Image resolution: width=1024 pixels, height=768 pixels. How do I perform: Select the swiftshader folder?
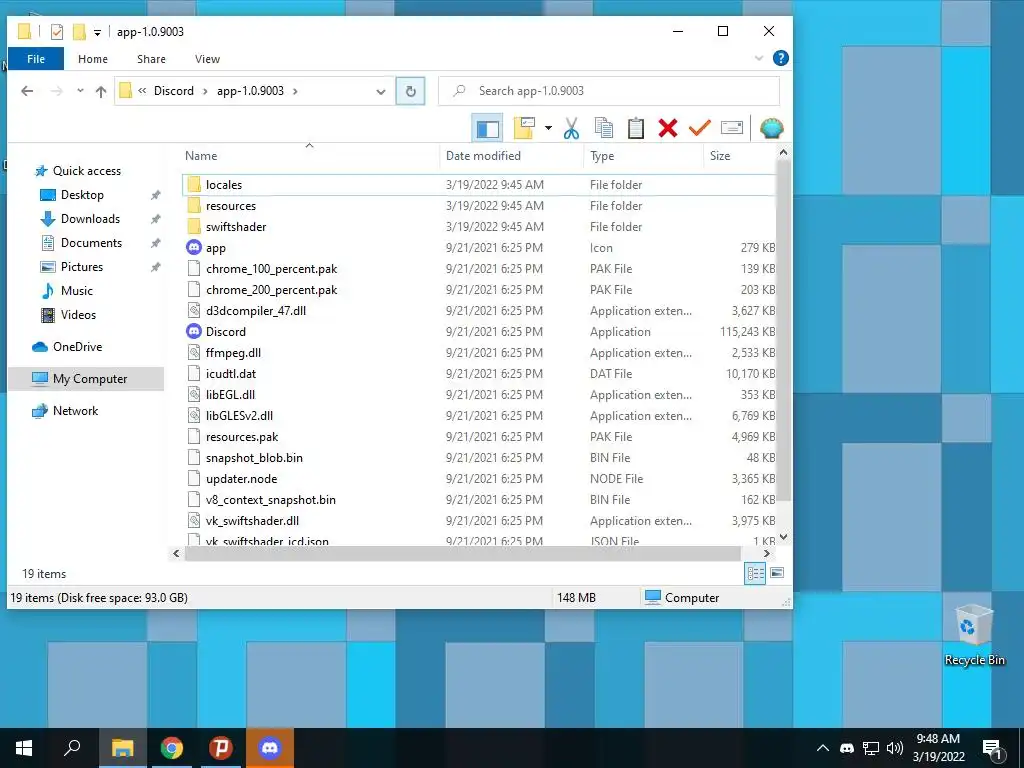tap(479, 227)
